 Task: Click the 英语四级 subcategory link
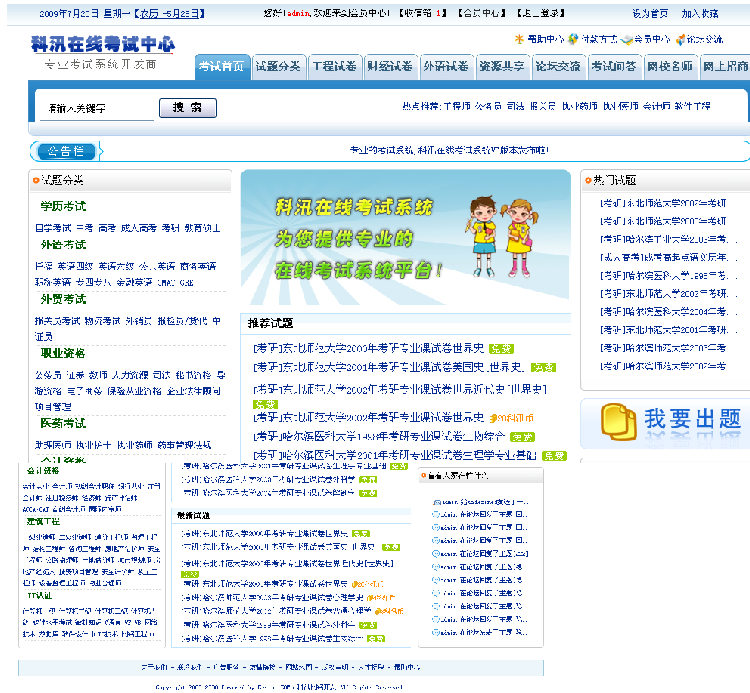pyautogui.click(x=75, y=266)
